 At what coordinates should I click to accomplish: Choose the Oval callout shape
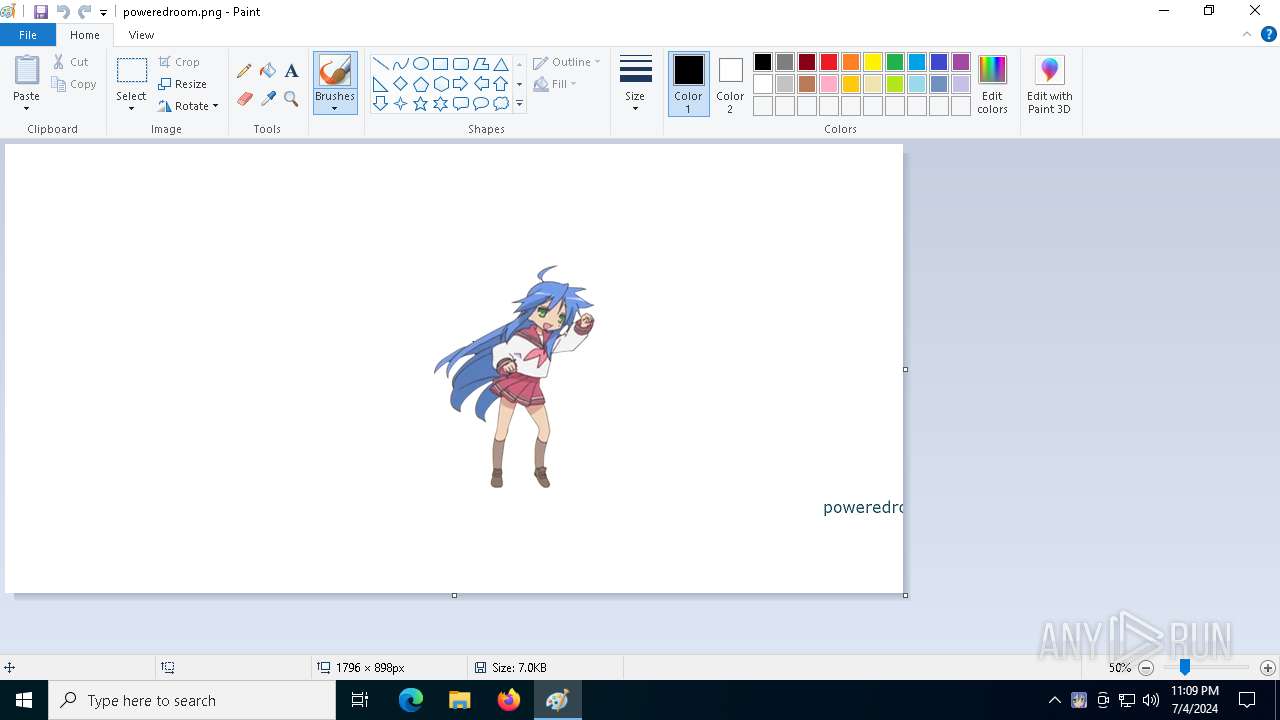click(x=481, y=104)
